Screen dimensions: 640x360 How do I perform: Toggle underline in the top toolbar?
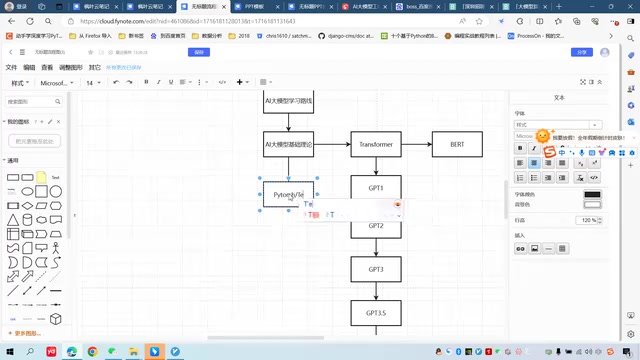click(171, 82)
